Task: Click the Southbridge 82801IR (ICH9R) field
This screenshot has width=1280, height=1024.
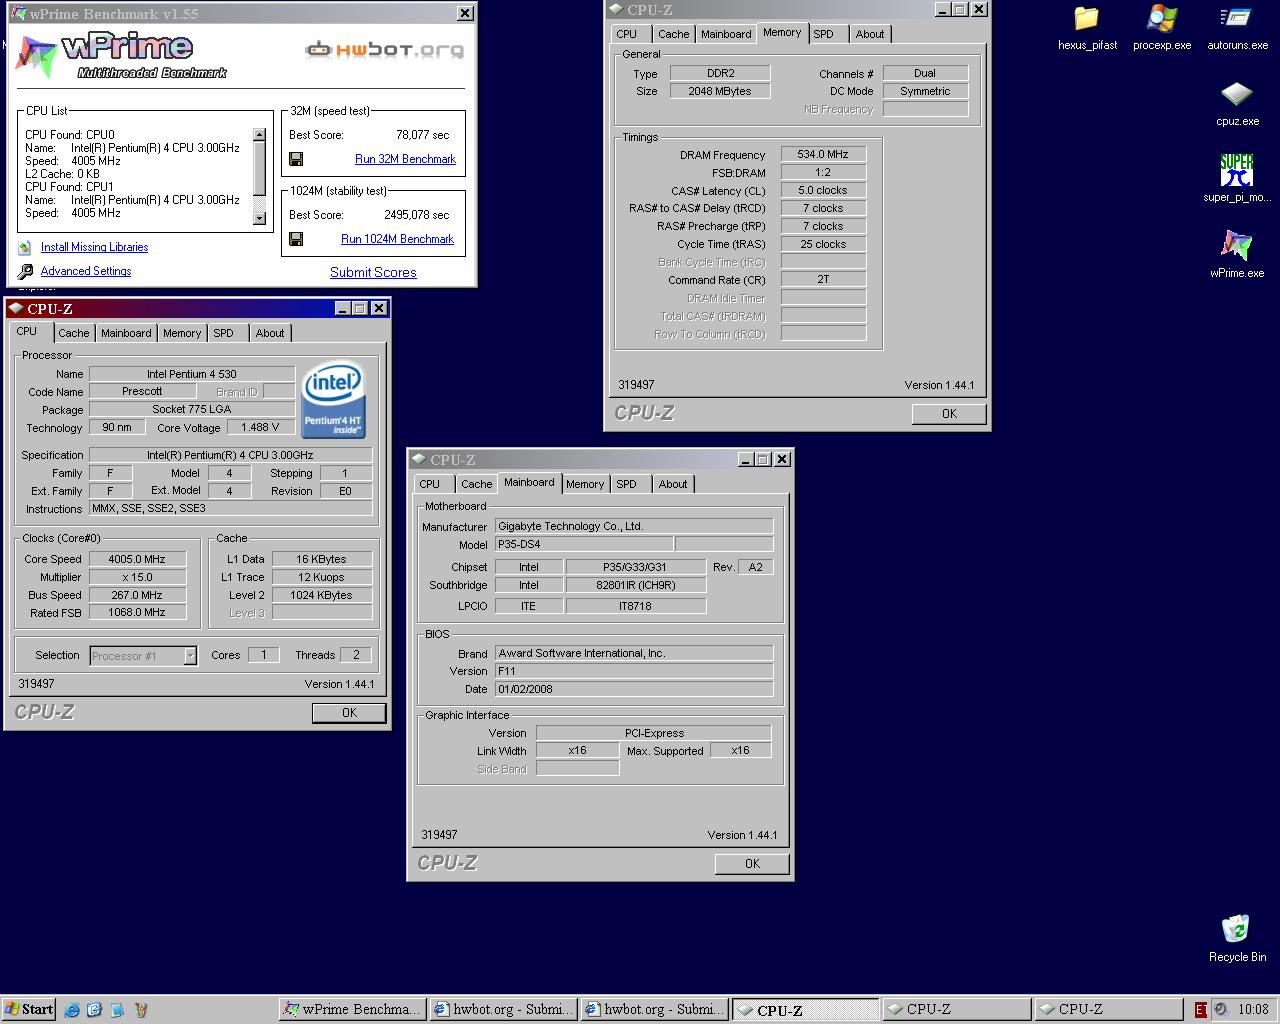Action: click(x=636, y=585)
